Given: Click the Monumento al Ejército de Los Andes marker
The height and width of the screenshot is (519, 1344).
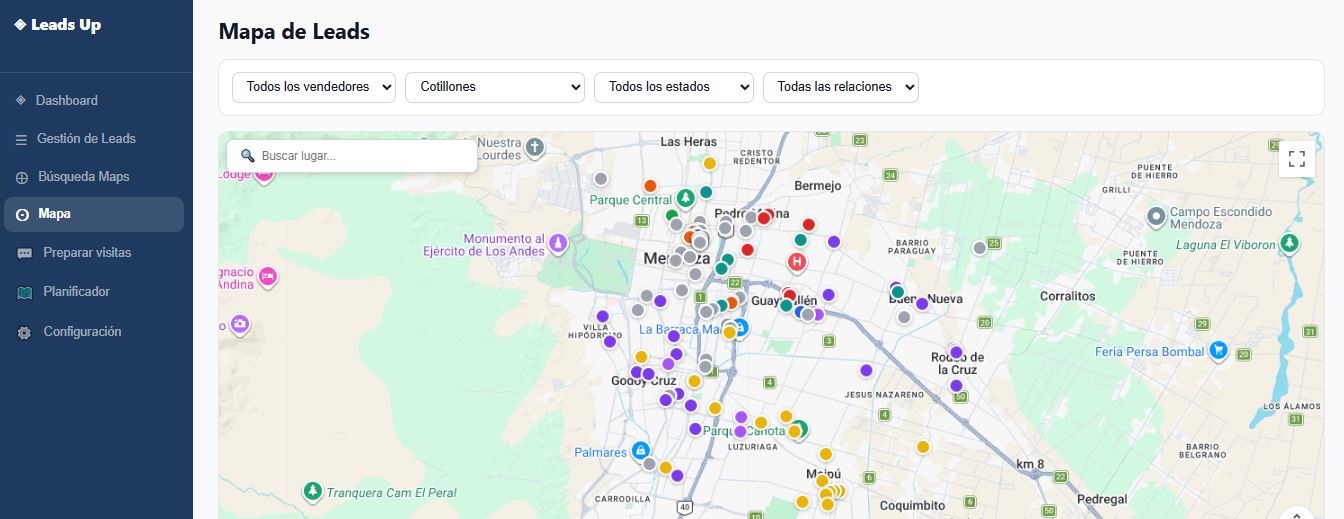Looking at the screenshot, I should [x=558, y=242].
